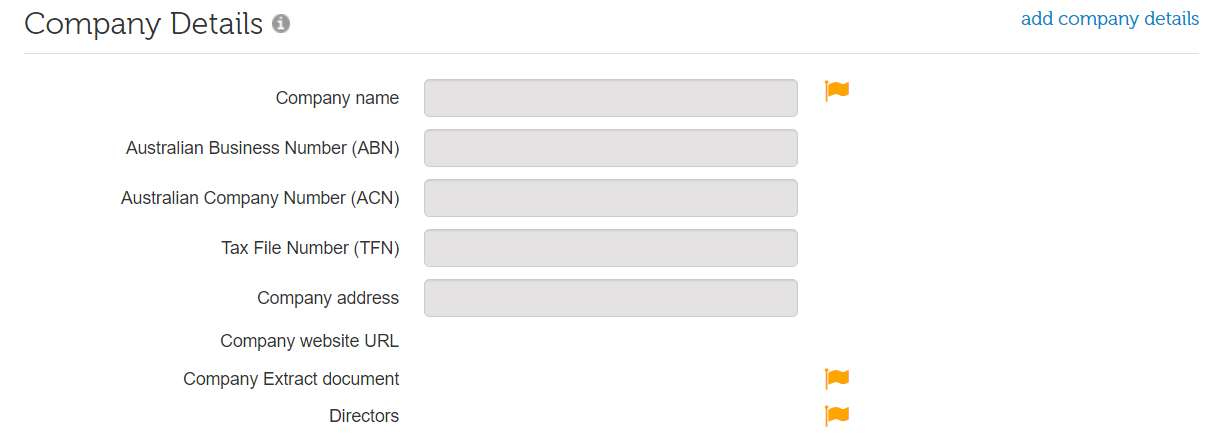
Task: Click the Company name label
Action: pos(337,98)
